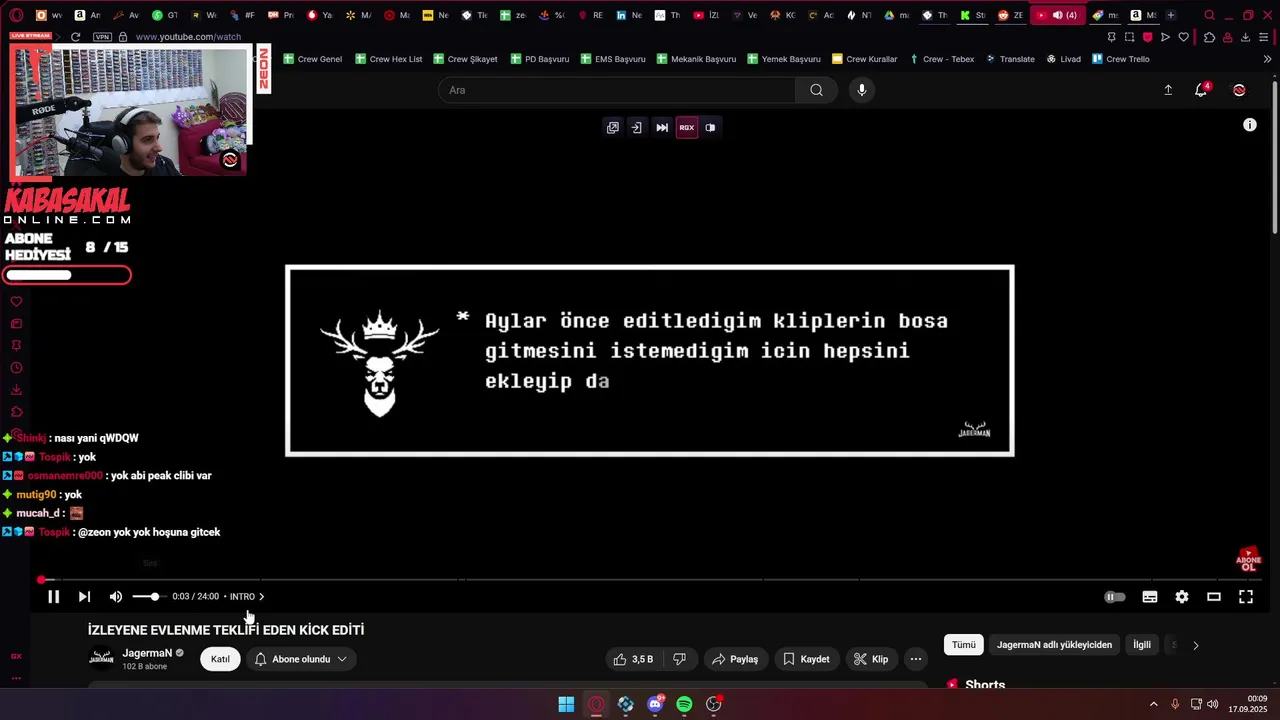Add page to Opera favorites heart
The height and width of the screenshot is (720, 1280).
click(x=1184, y=37)
